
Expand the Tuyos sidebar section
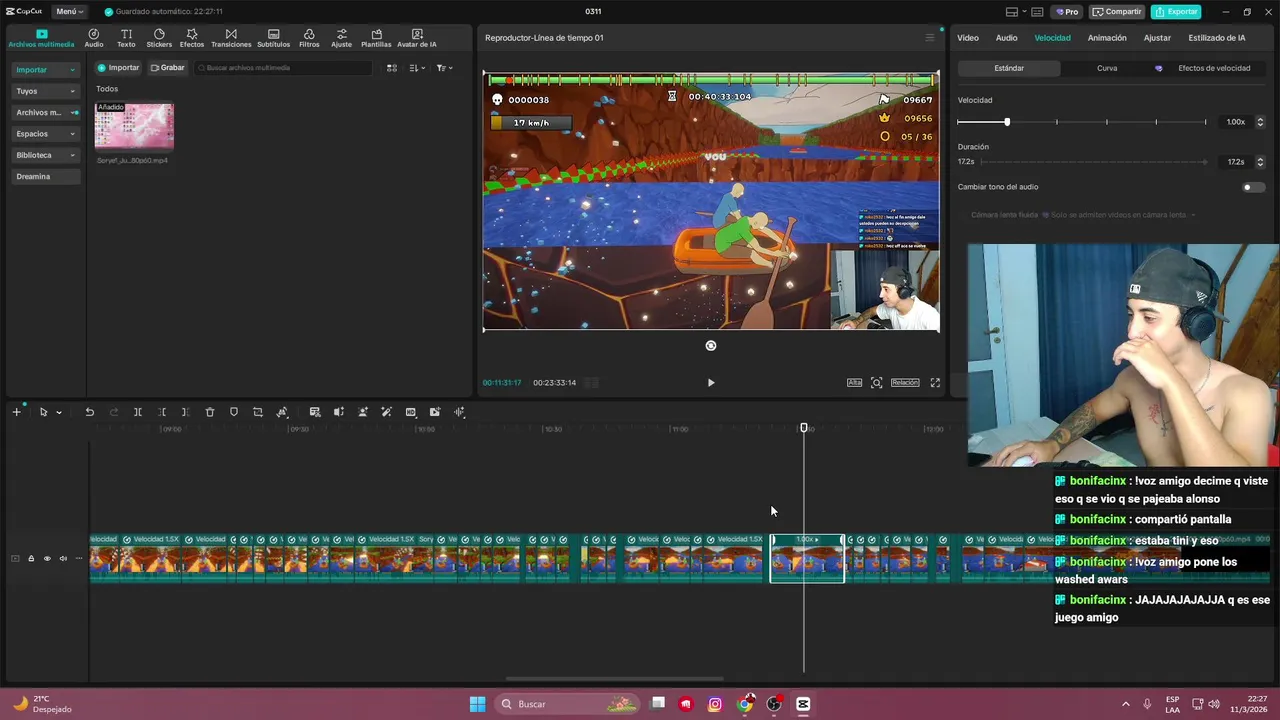point(46,91)
